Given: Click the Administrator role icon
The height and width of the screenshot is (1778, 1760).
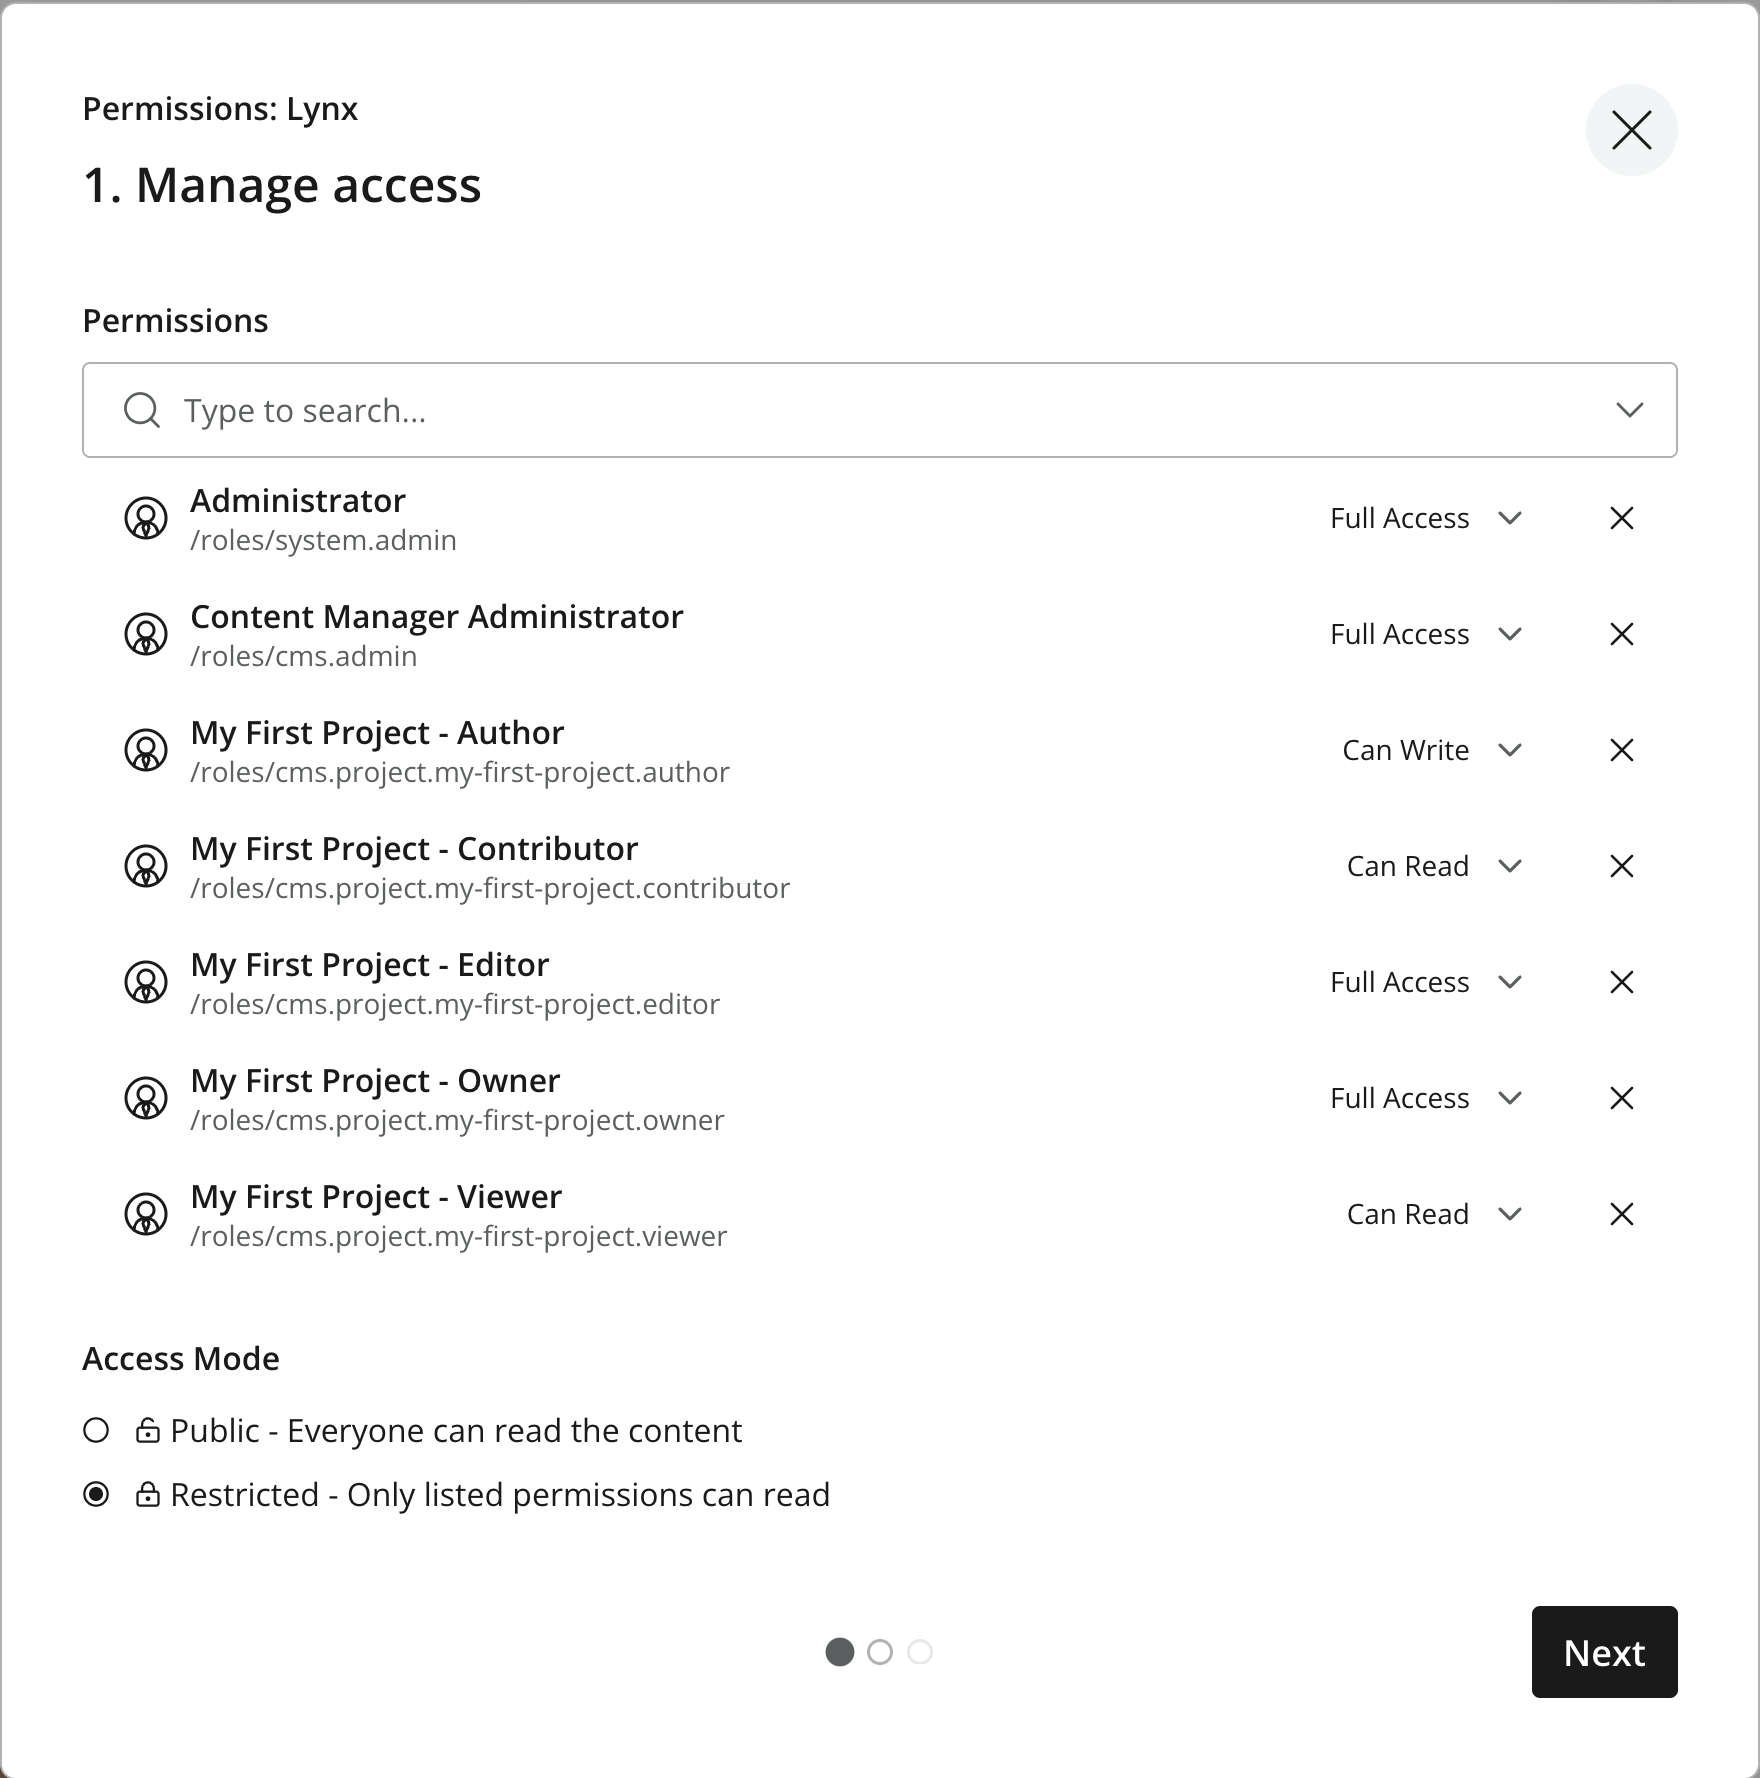Looking at the screenshot, I should [x=146, y=518].
